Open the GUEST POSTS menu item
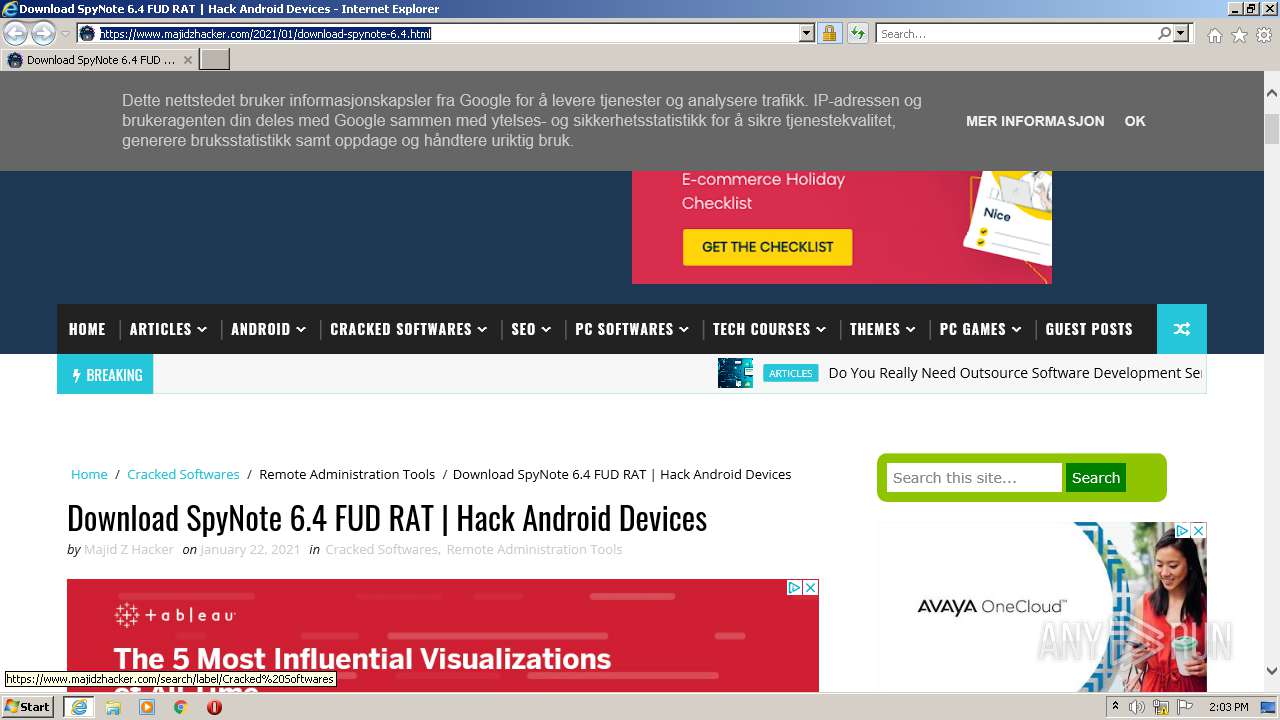 click(x=1089, y=329)
